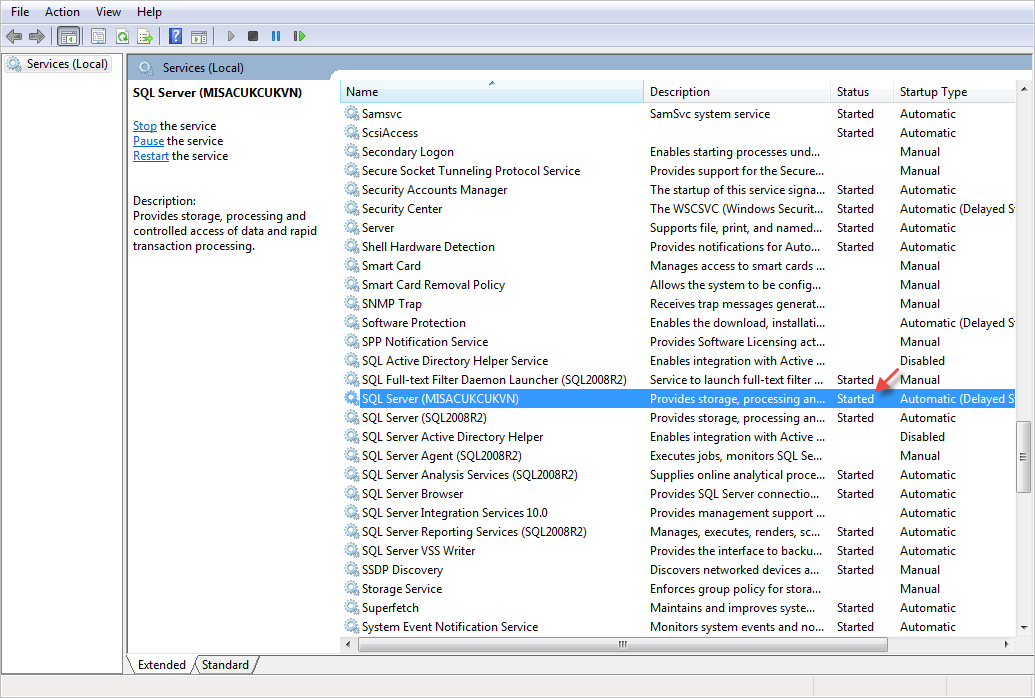Select SQL Server Agent (SQL2008R2)
This screenshot has width=1035, height=698.
[x=442, y=456]
